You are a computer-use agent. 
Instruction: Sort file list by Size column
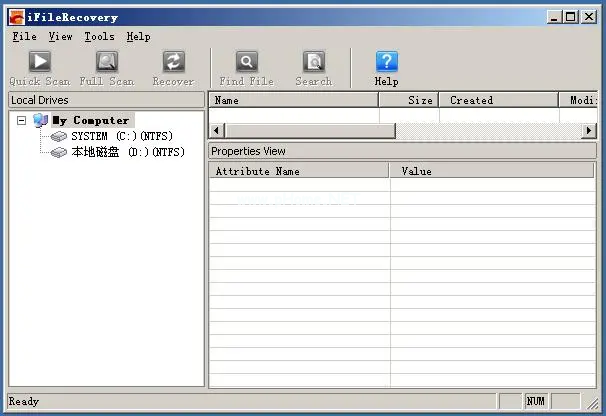coord(408,100)
